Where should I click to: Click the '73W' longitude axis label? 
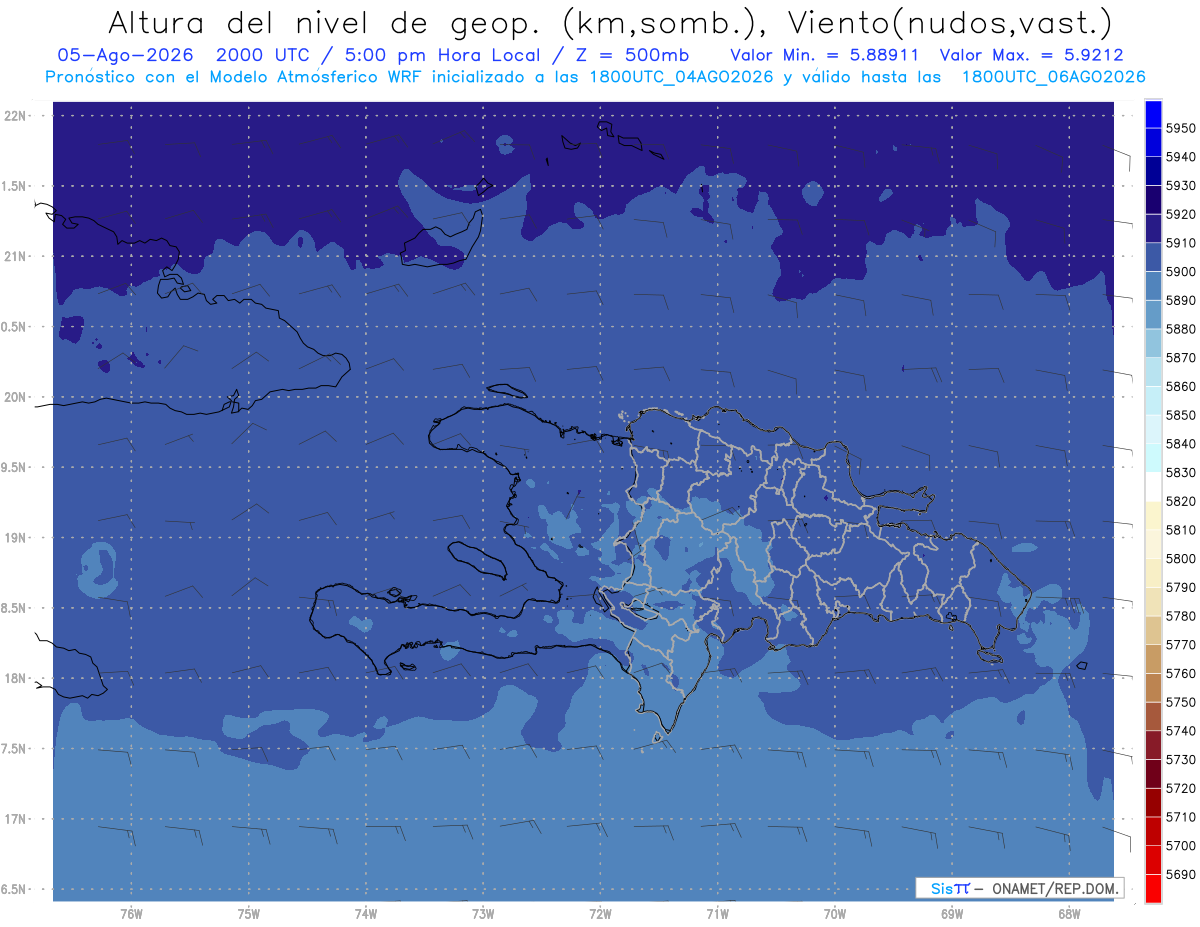[x=482, y=913]
